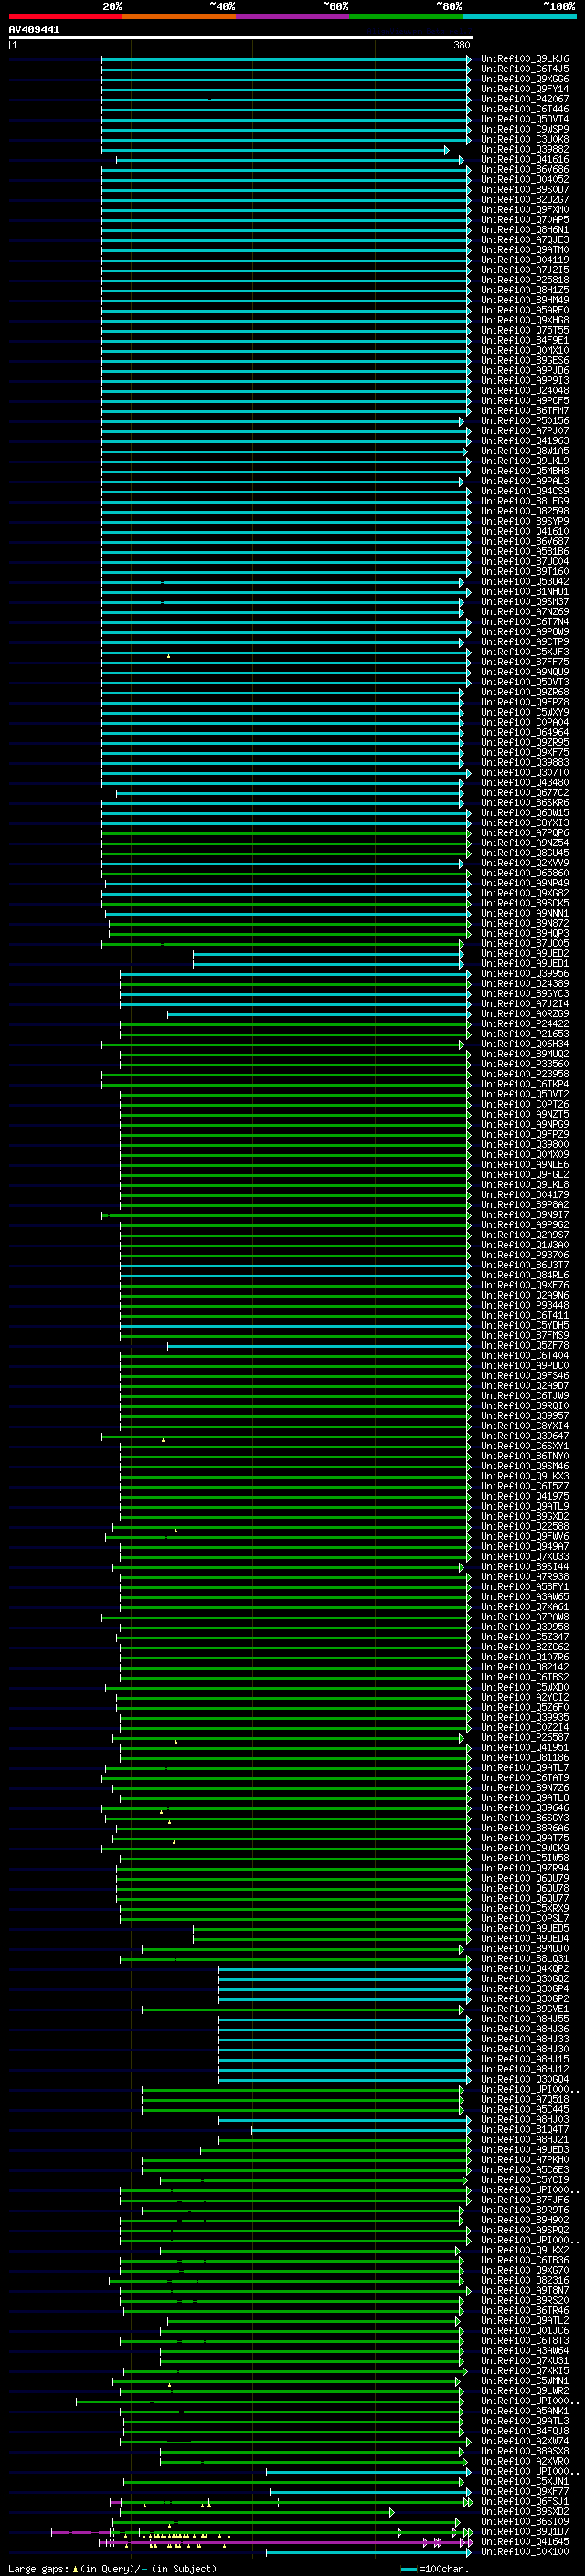Select hit UniRef100_B9SXD2
Screen dimensions: 585x2576
[524, 2511]
